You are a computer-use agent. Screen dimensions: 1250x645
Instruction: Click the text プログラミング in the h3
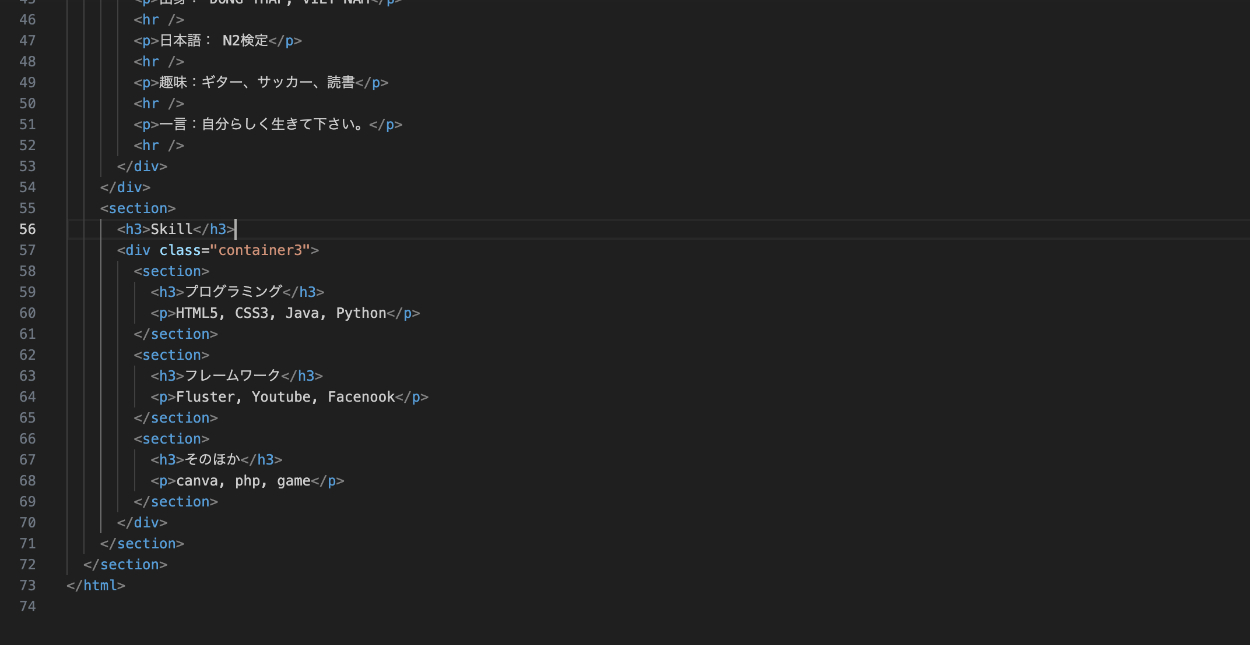[233, 292]
